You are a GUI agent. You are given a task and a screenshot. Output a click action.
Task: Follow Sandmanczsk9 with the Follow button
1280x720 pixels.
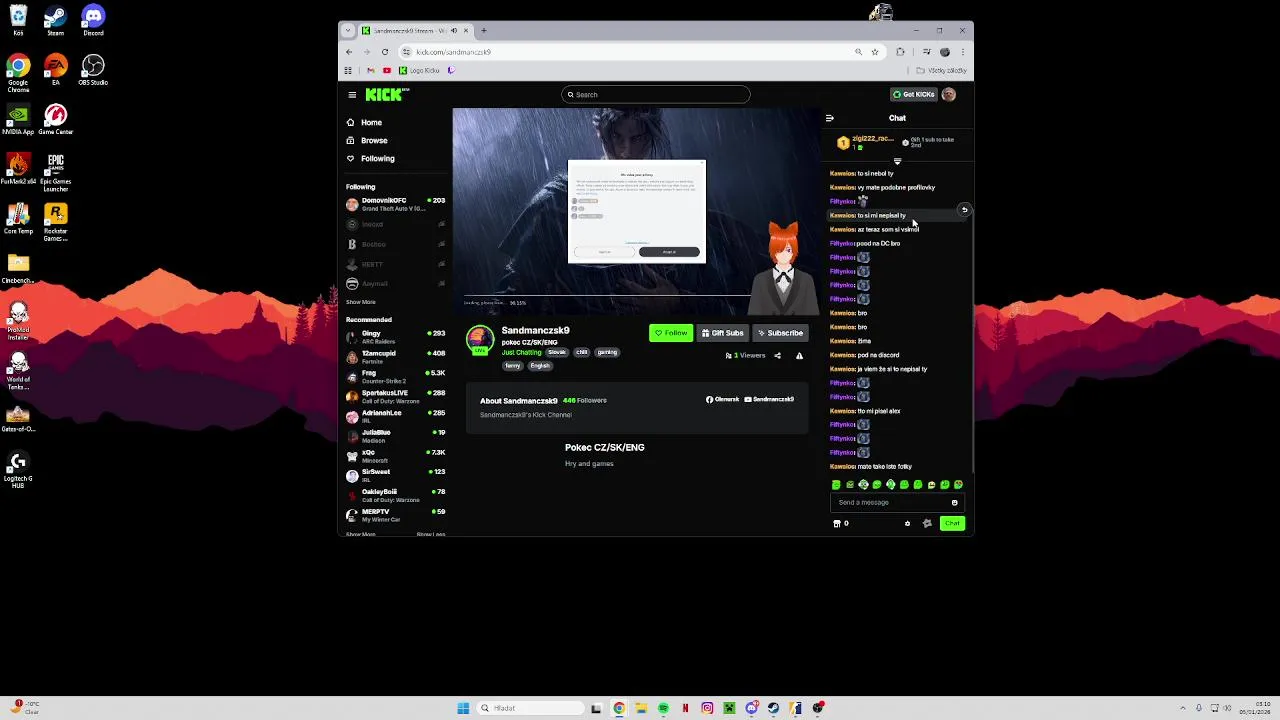671,333
